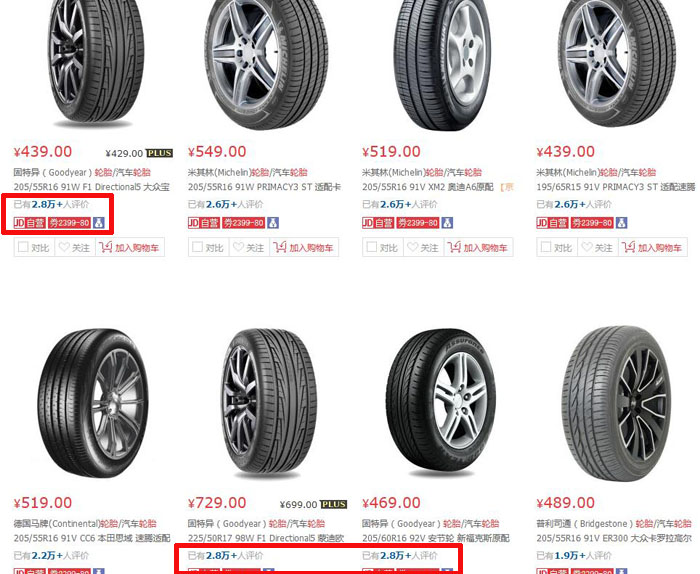Click the 券2399-80 coupon tag under the ¥519 Michelin XM2

point(417,222)
